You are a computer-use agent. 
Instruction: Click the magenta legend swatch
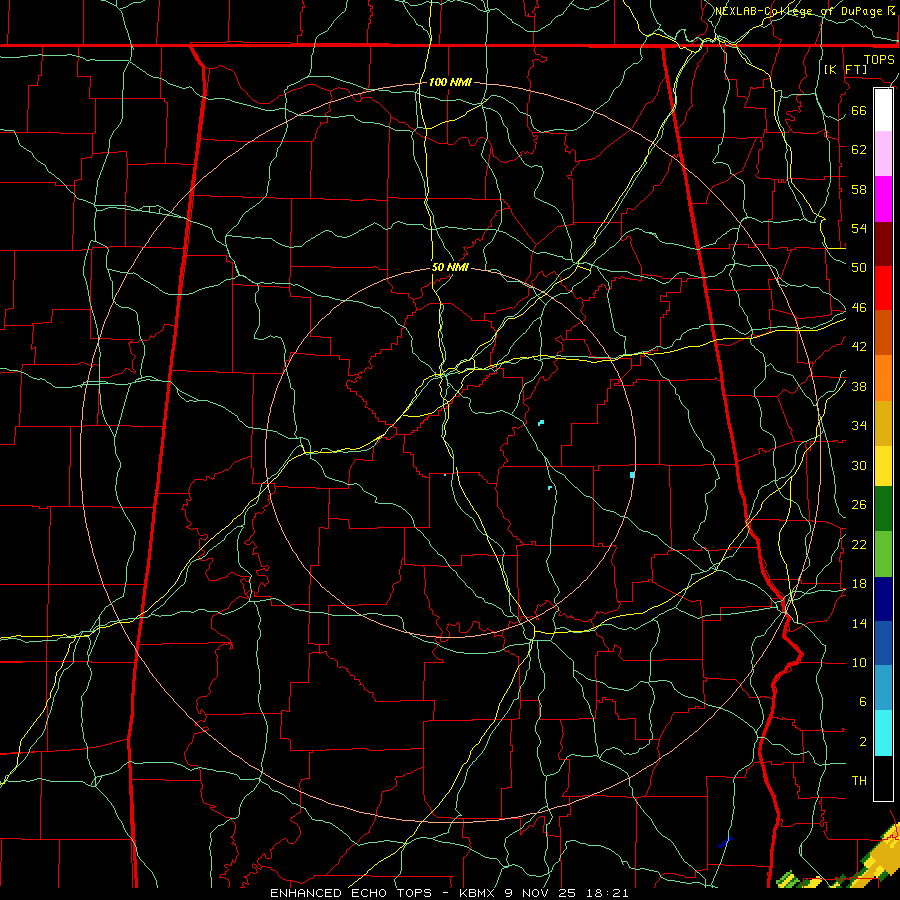click(x=883, y=199)
